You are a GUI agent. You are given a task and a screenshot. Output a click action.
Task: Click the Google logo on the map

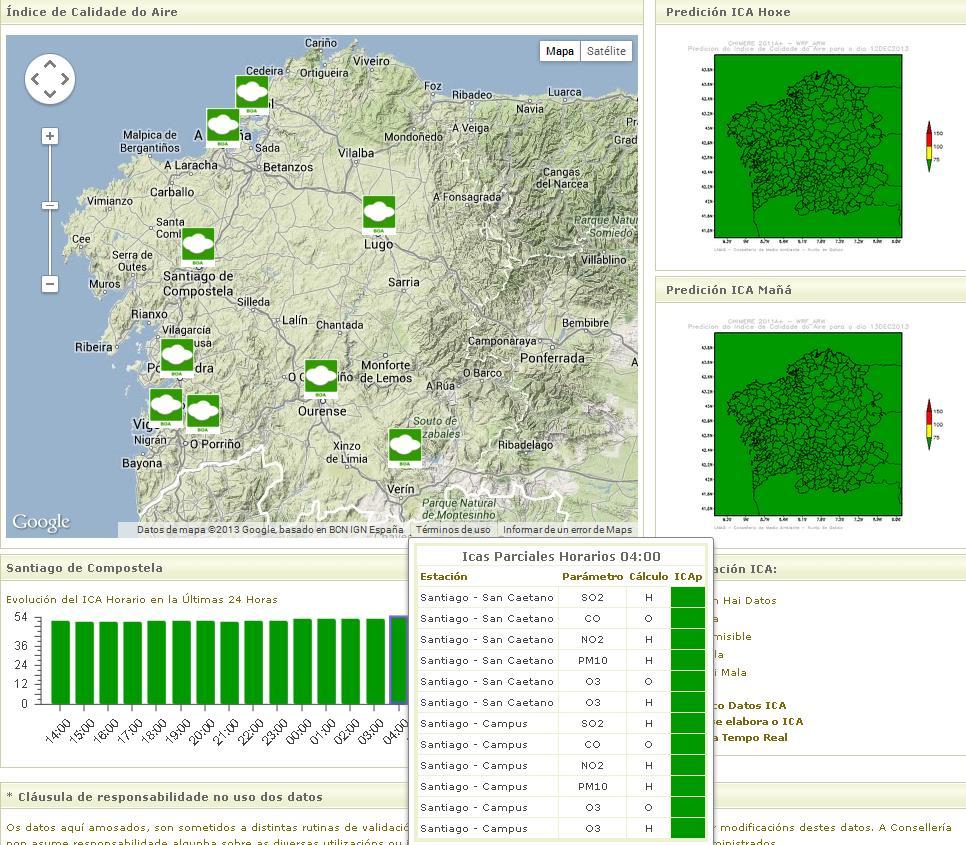[41, 522]
